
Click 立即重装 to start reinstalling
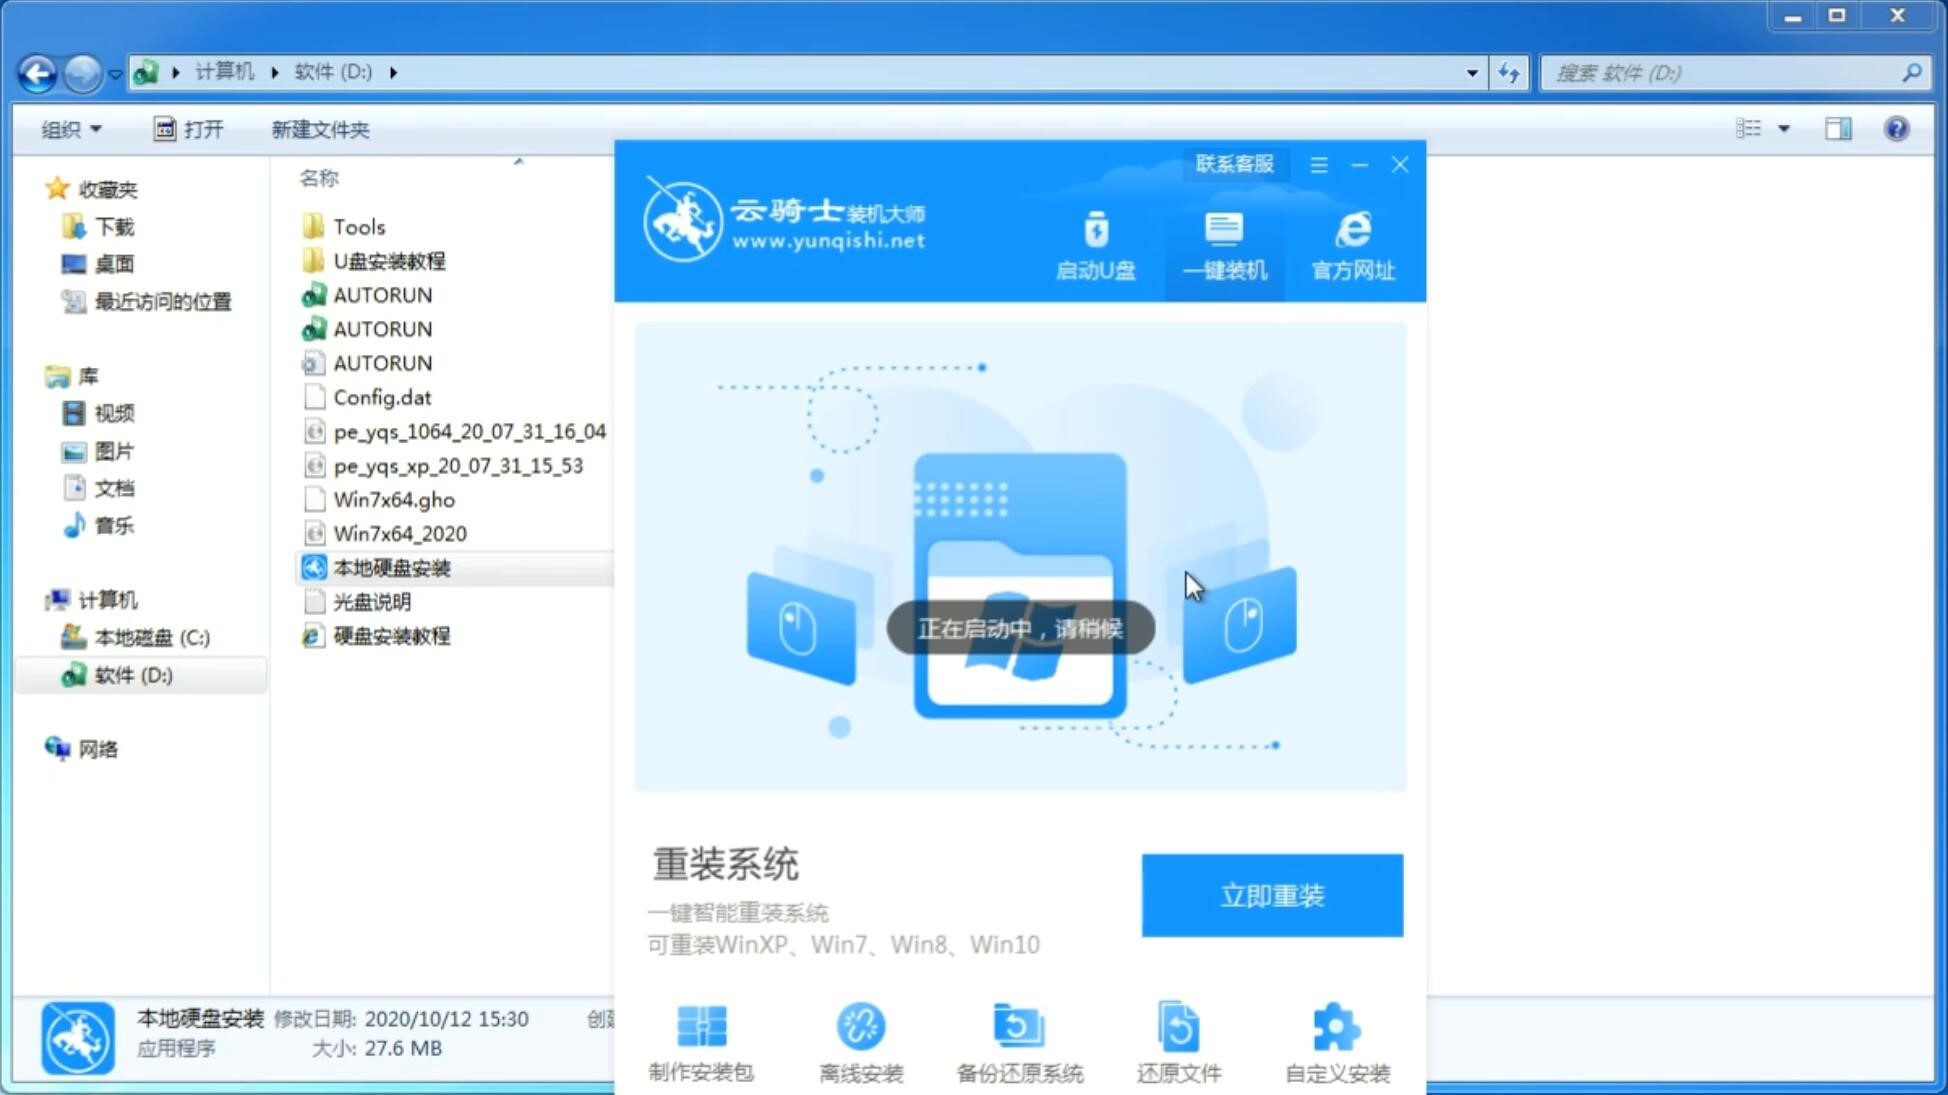tap(1271, 896)
